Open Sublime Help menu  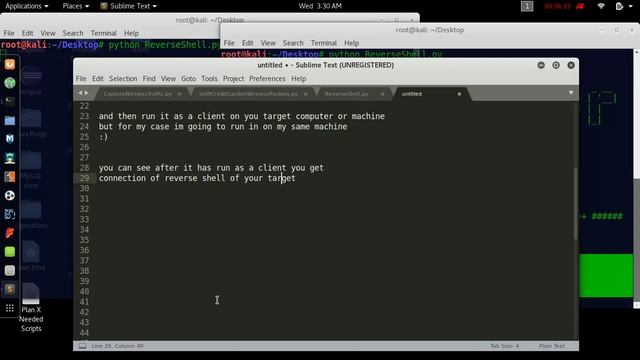tap(298, 78)
